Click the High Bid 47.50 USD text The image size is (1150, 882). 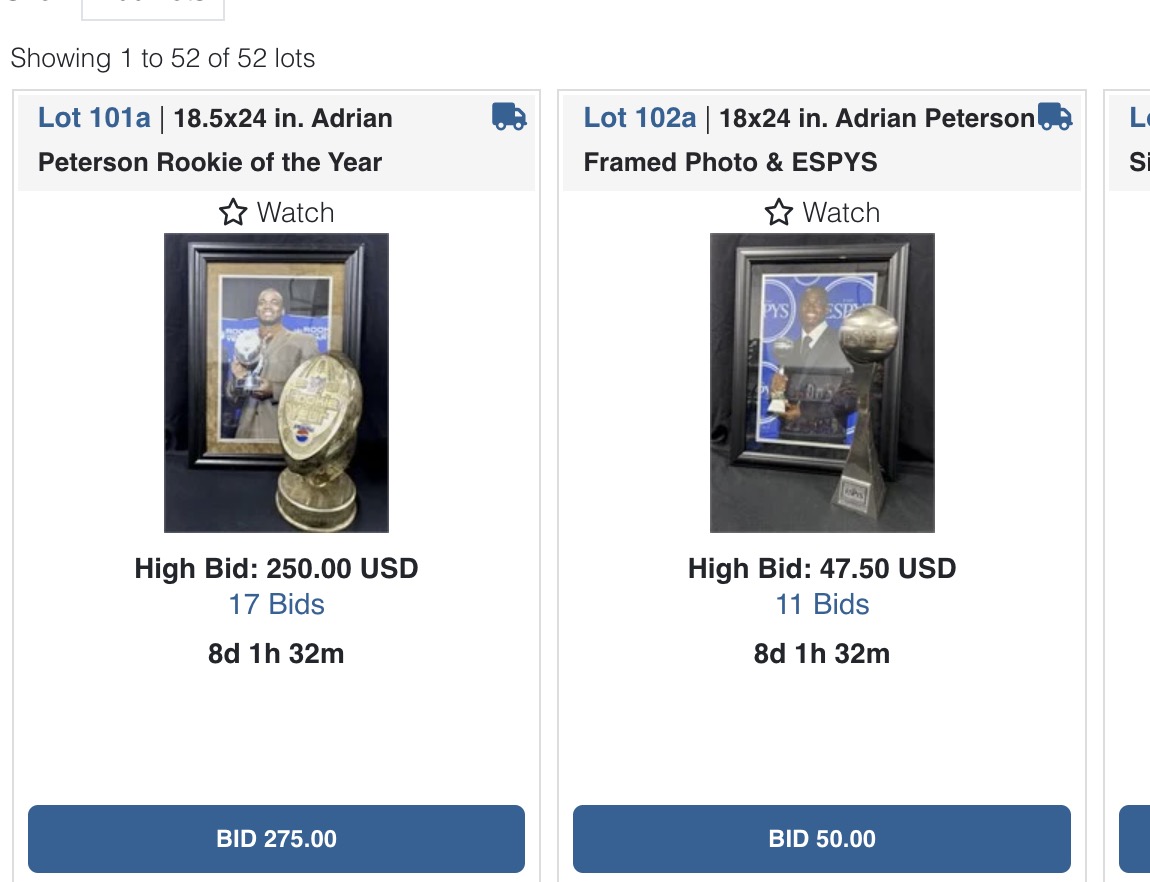822,569
